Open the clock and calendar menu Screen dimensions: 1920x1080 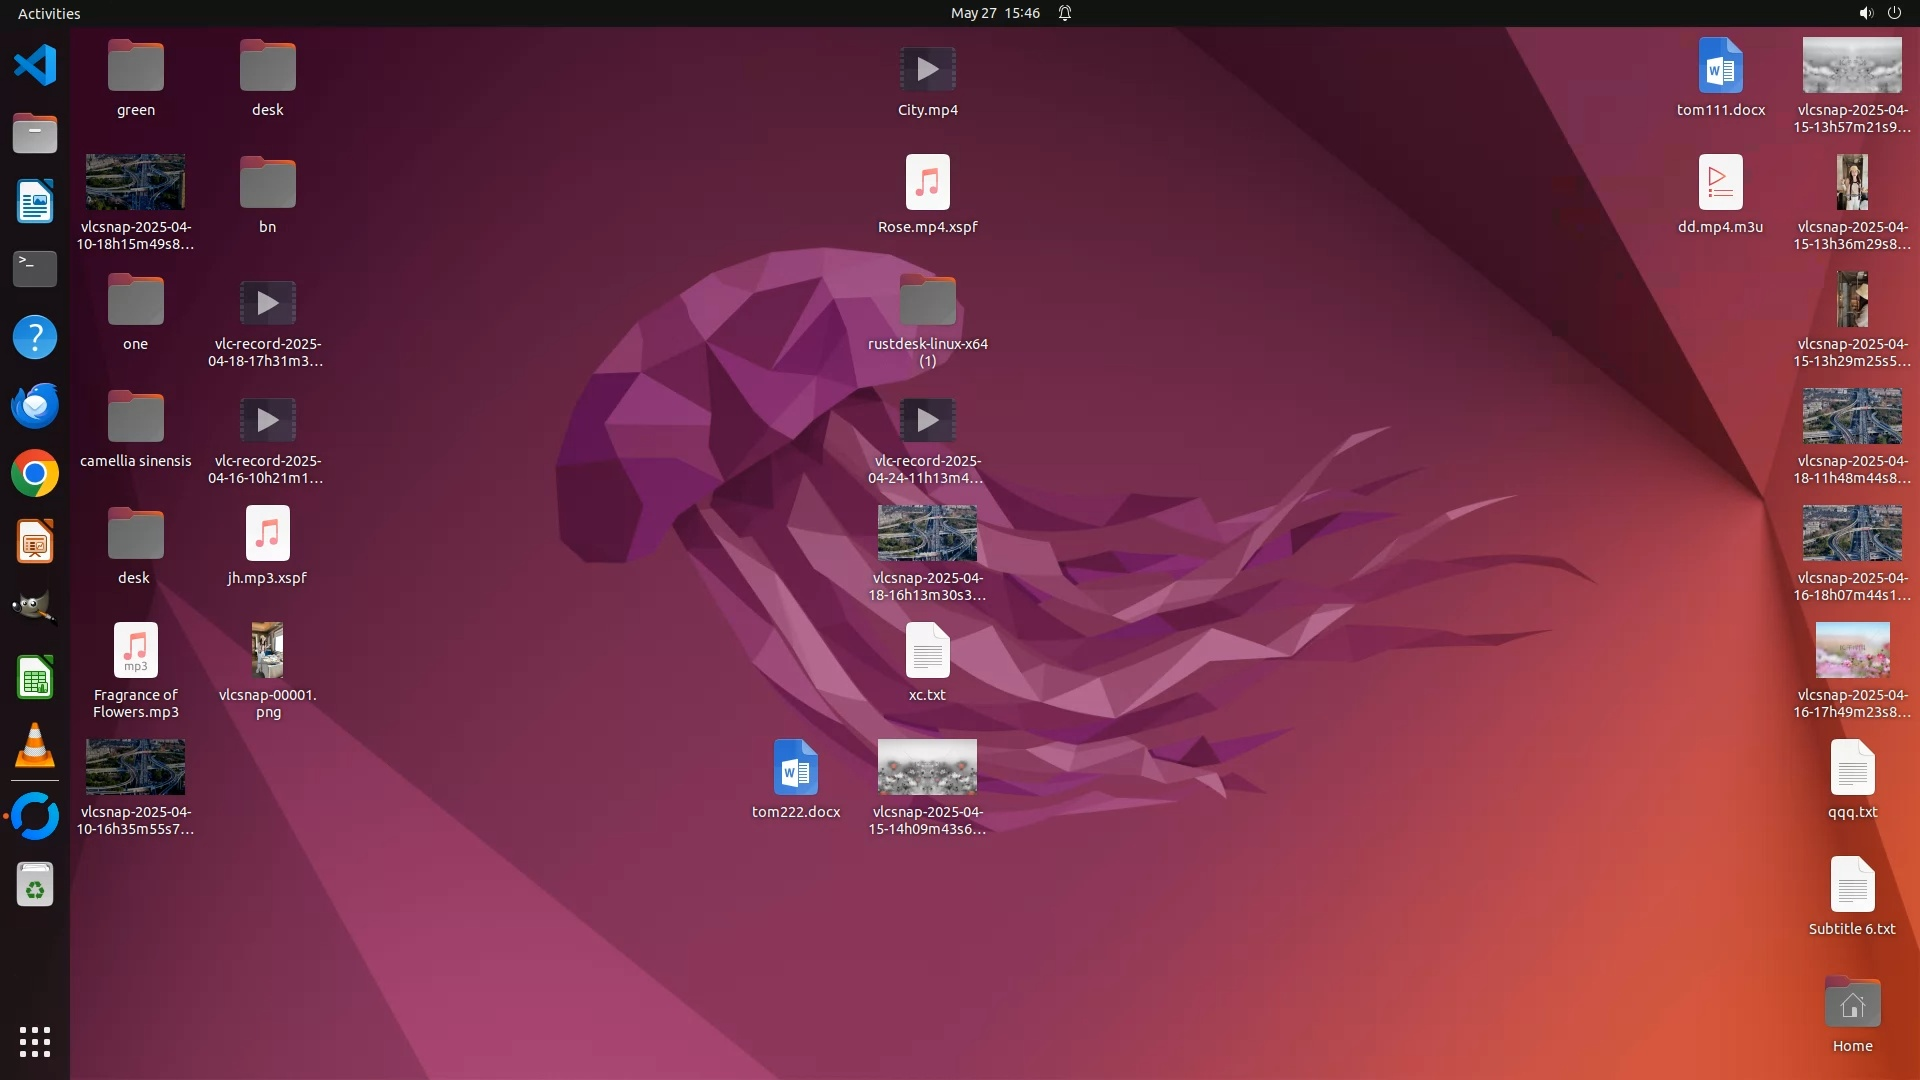click(x=995, y=13)
